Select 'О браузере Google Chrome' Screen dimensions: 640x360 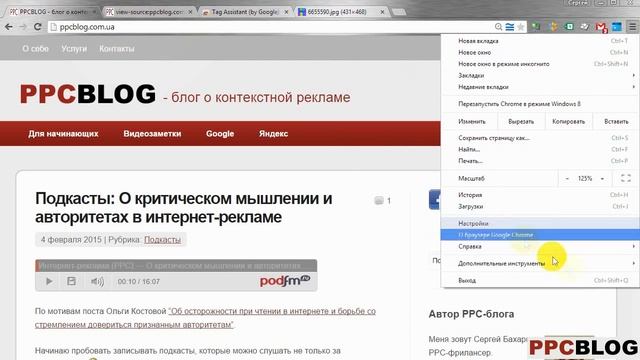coord(540,235)
